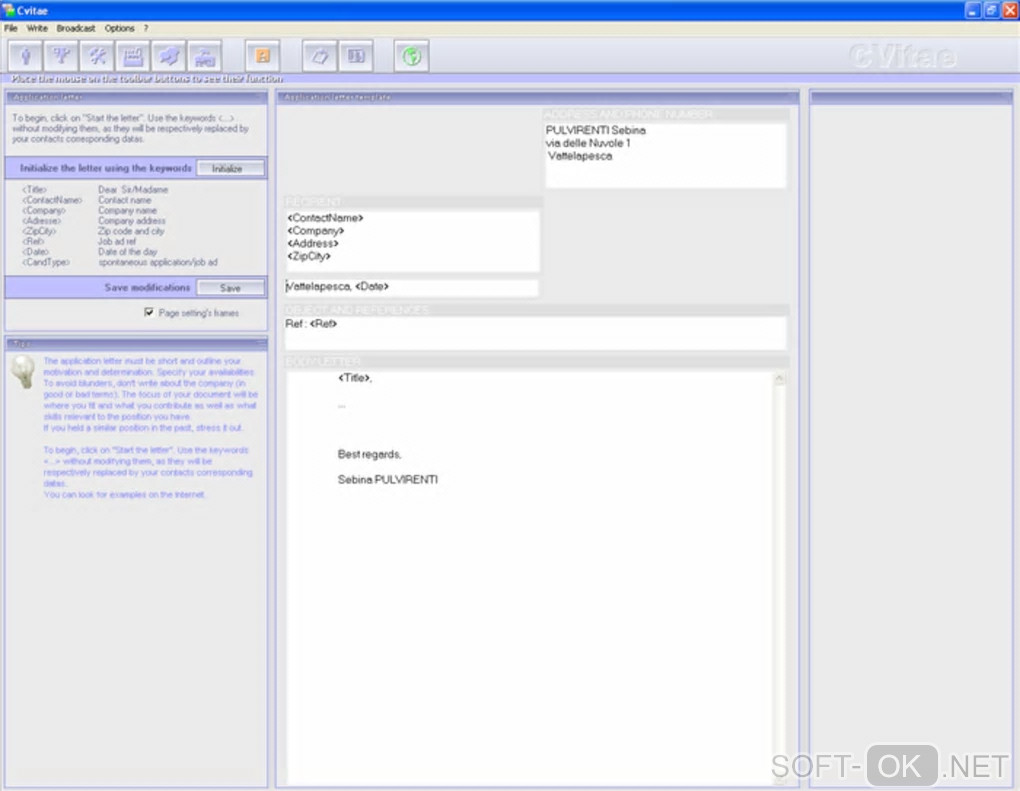
Task: Open the Options menu
Action: pos(119,28)
